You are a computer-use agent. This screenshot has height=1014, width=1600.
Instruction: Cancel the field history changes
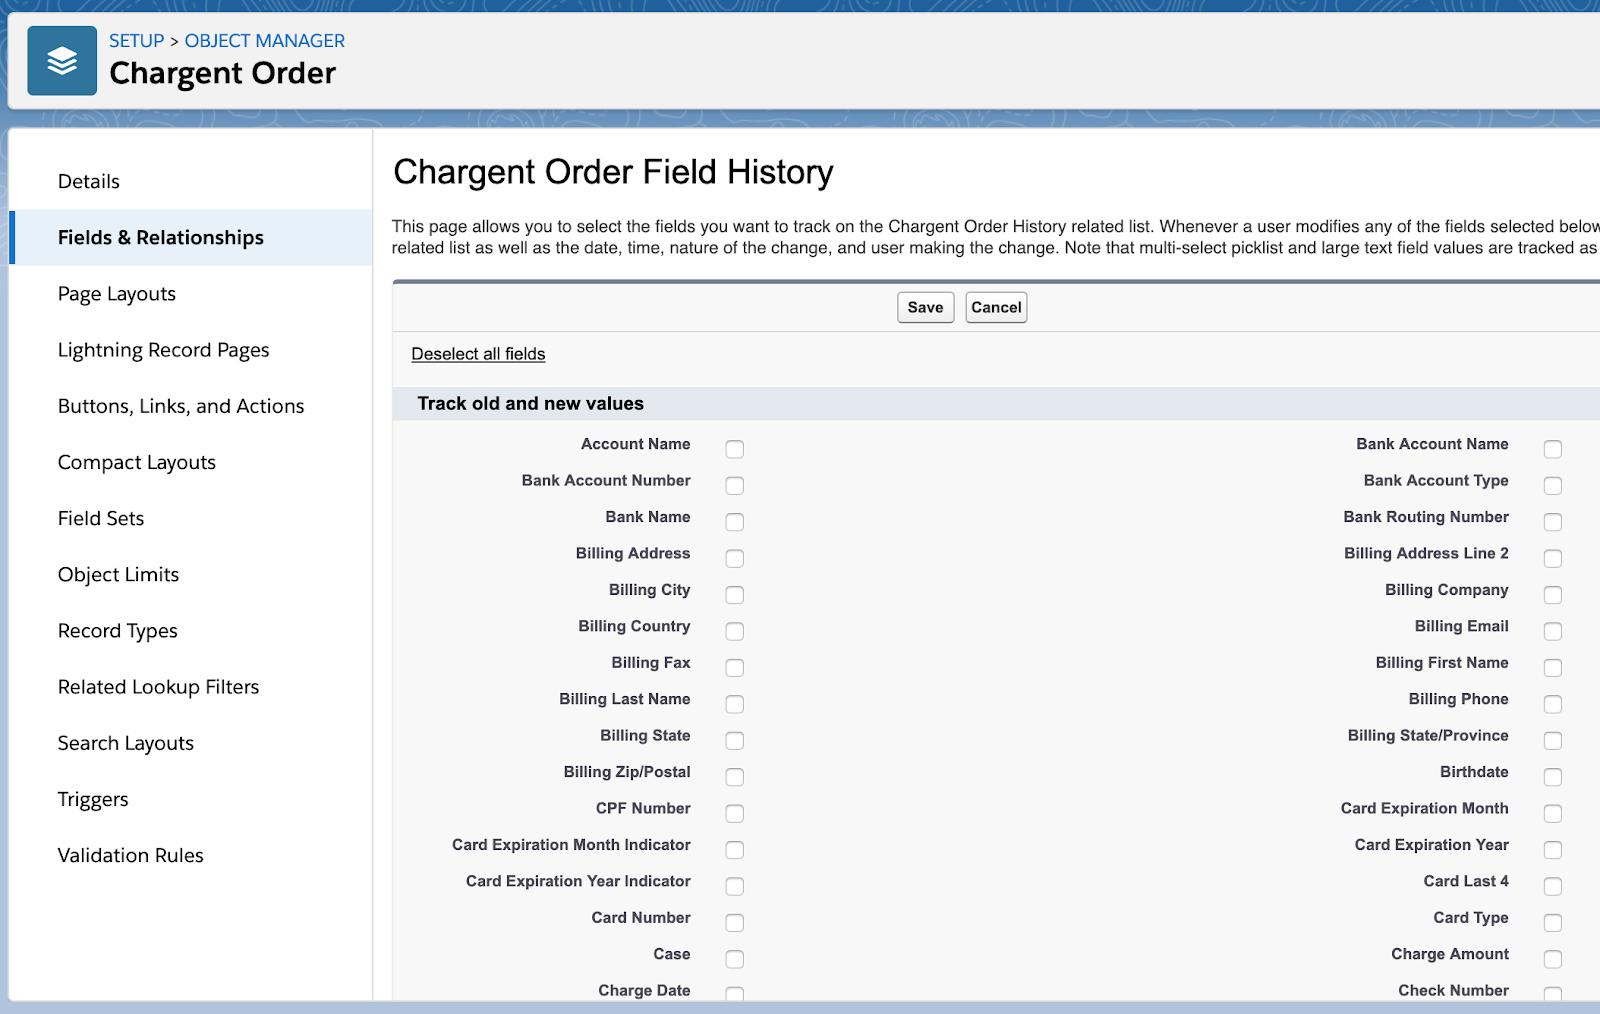point(995,307)
